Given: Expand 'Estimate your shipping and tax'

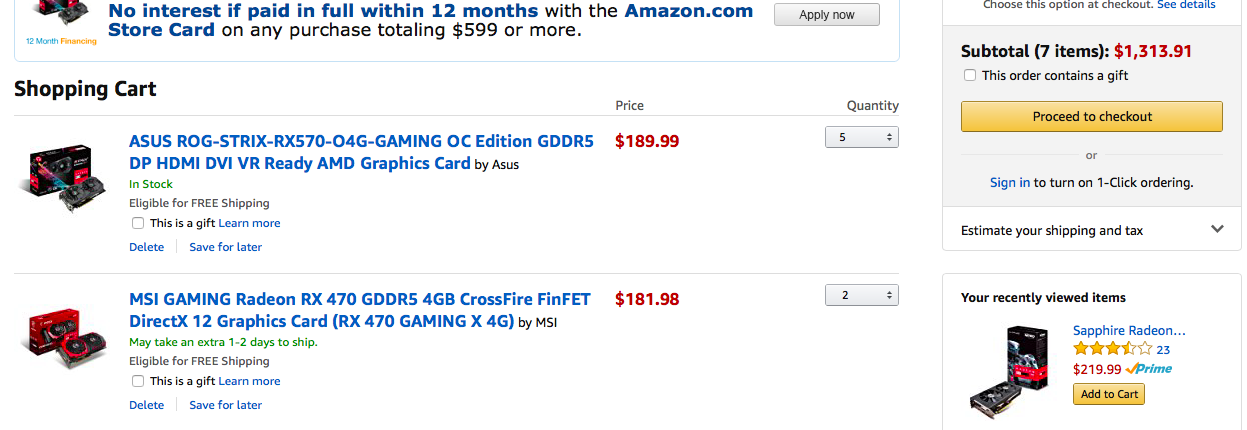Looking at the screenshot, I should pos(1091,230).
